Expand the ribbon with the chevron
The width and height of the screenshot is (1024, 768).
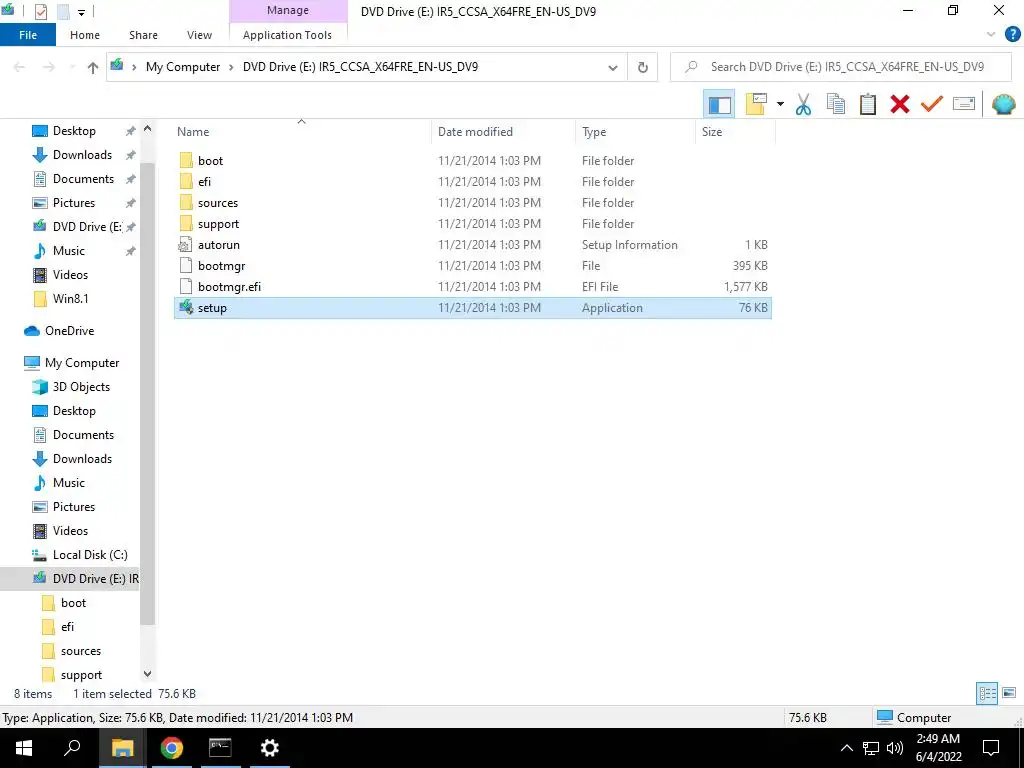click(x=991, y=35)
